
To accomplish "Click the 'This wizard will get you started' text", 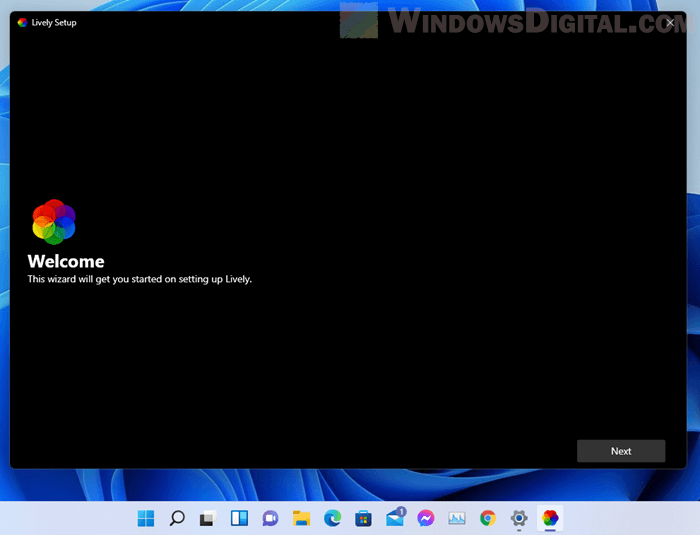I will (x=140, y=279).
